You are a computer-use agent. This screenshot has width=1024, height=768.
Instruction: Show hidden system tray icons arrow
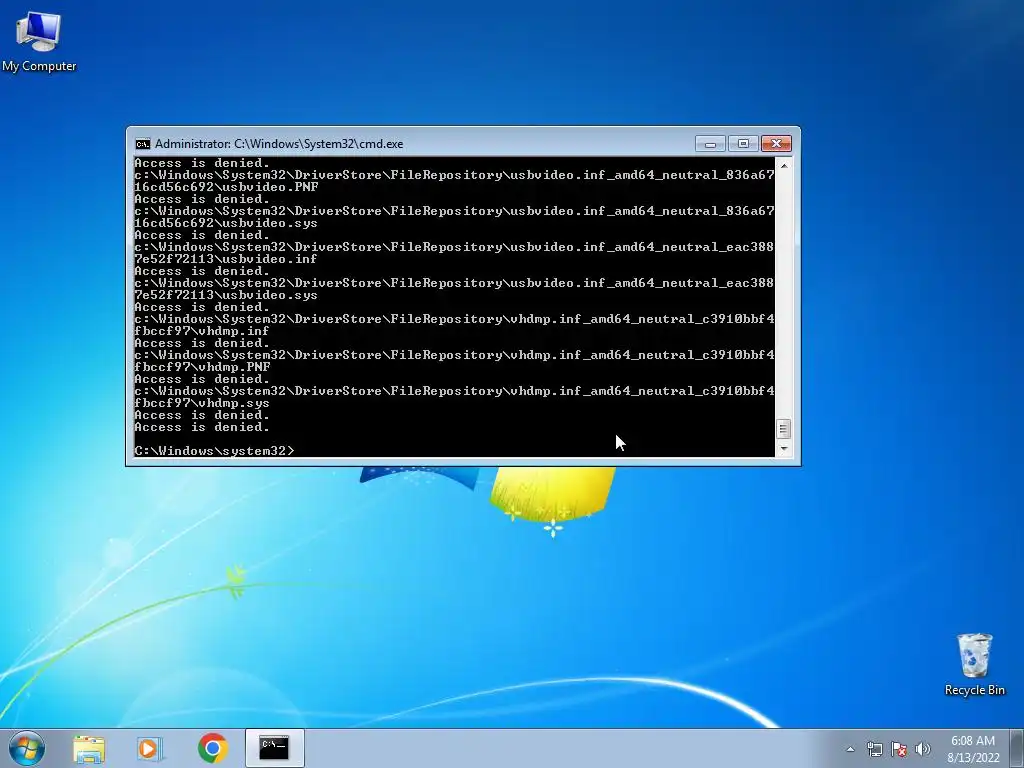[850, 749]
